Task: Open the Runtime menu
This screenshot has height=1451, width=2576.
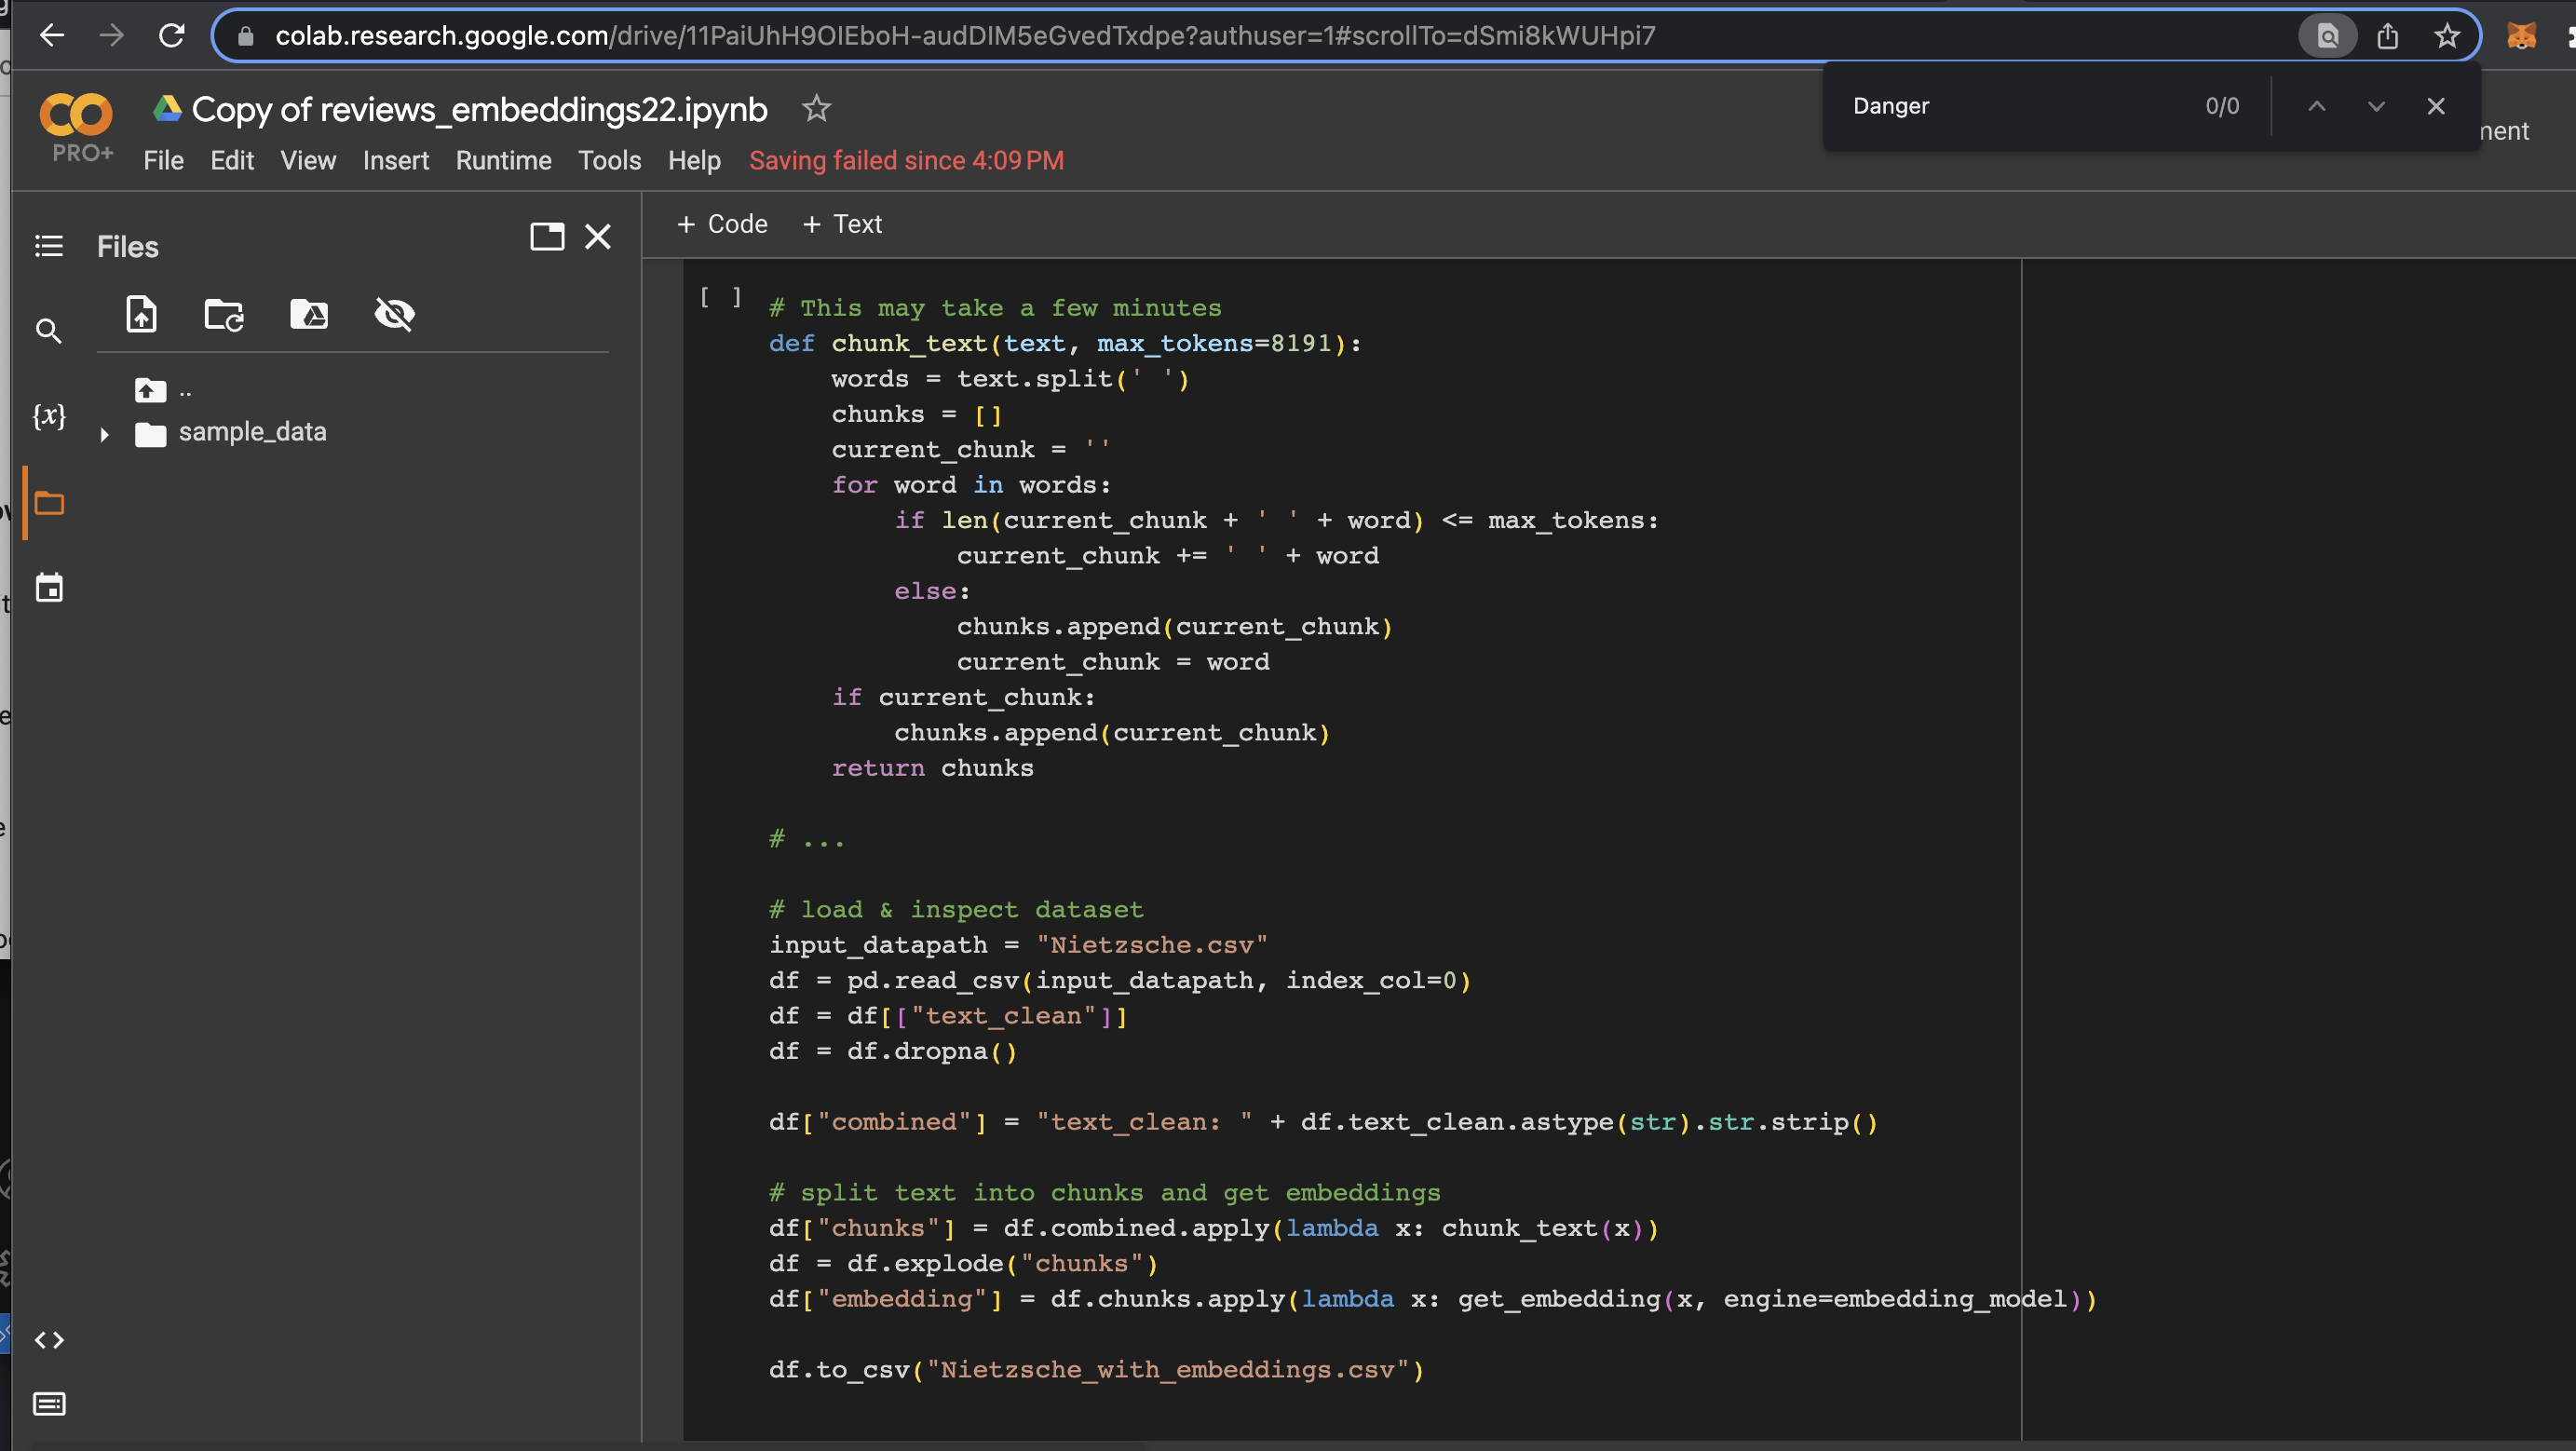Action: pyautogui.click(x=501, y=159)
